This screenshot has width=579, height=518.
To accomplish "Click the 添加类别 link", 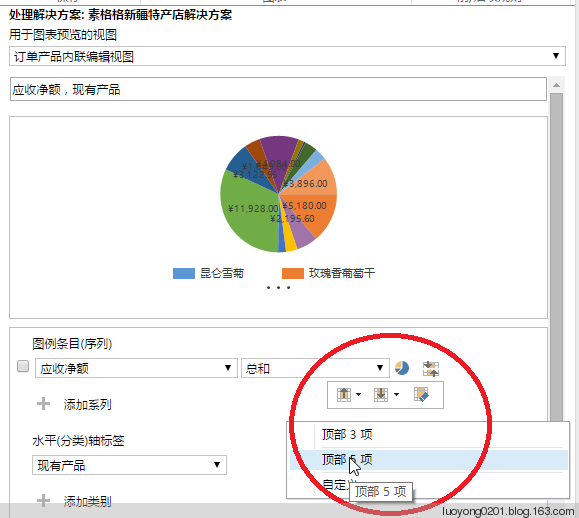I will [87, 501].
